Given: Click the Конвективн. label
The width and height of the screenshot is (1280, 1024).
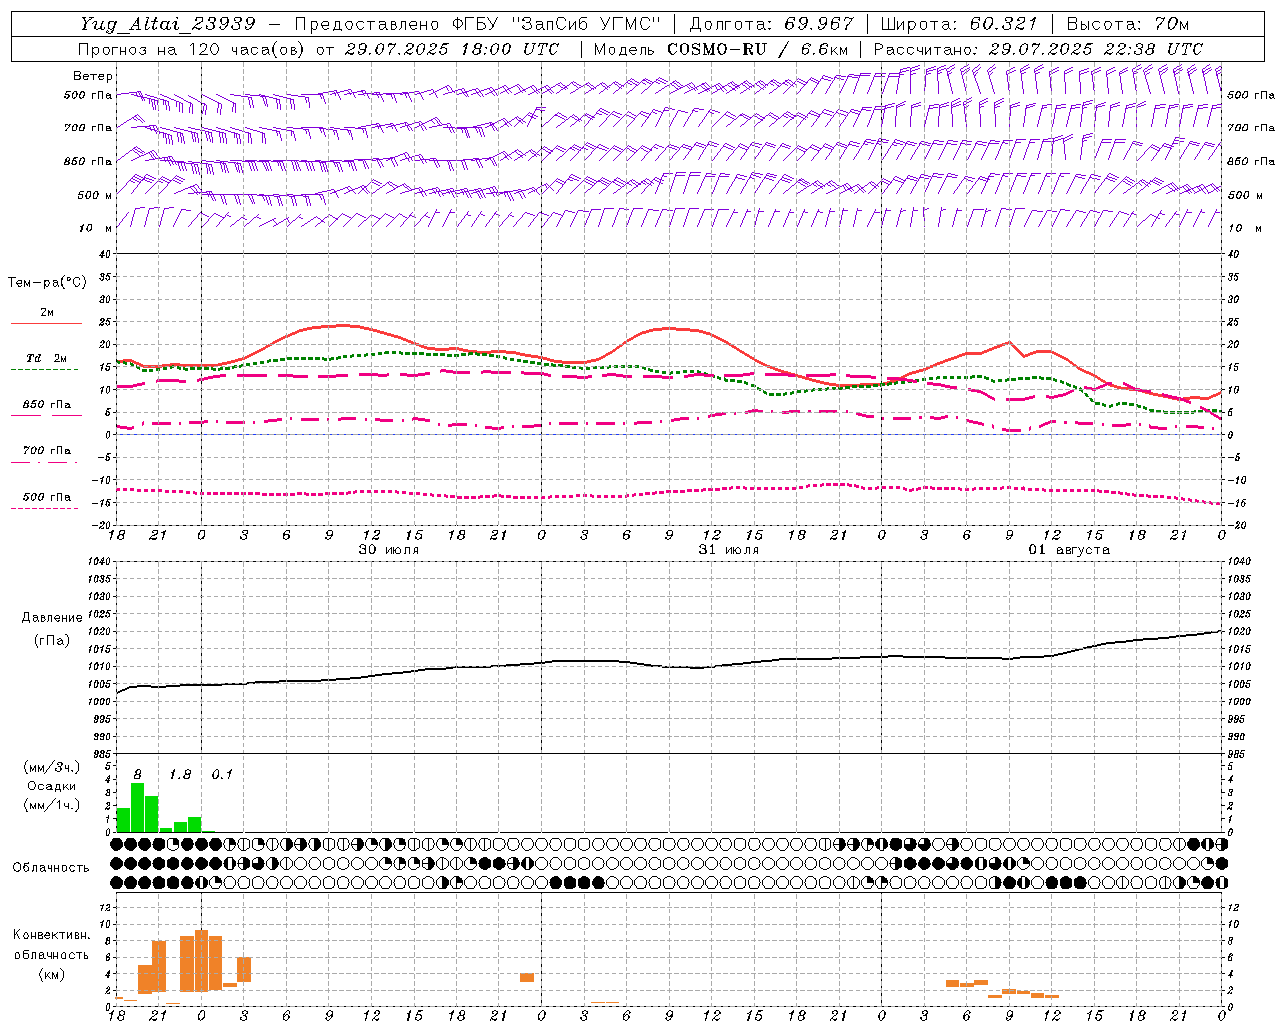Looking at the screenshot, I should 51,935.
